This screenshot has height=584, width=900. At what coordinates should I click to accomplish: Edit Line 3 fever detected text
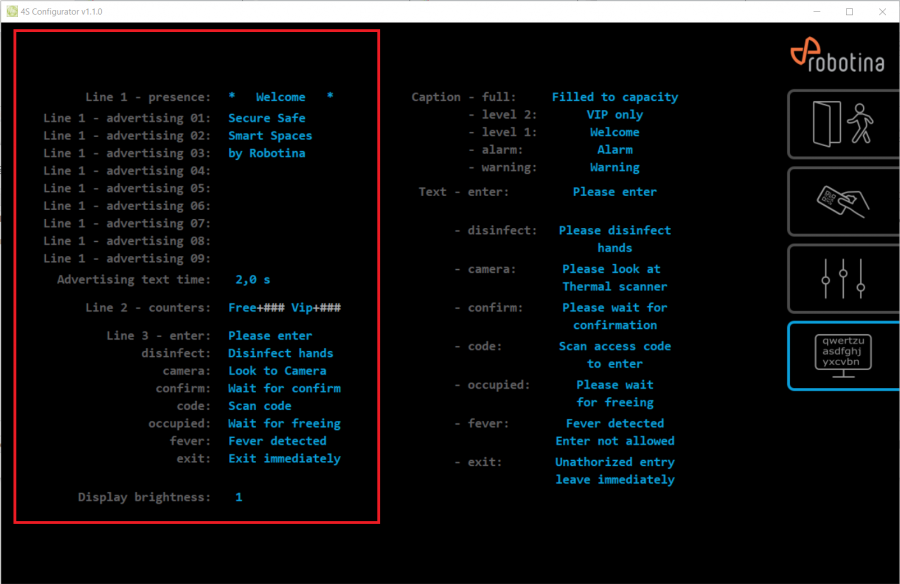pyautogui.click(x=277, y=441)
